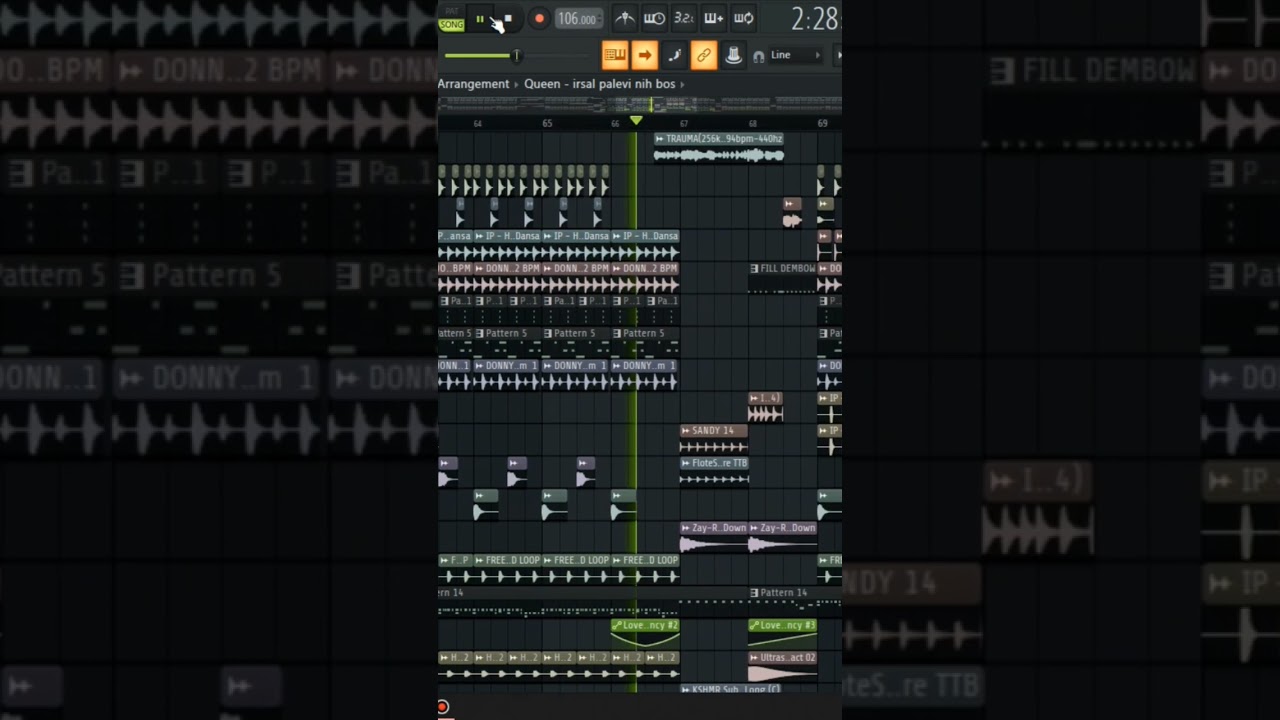Select the 'Ultras..act 02' audio clip
The image size is (1280, 720).
(x=783, y=666)
